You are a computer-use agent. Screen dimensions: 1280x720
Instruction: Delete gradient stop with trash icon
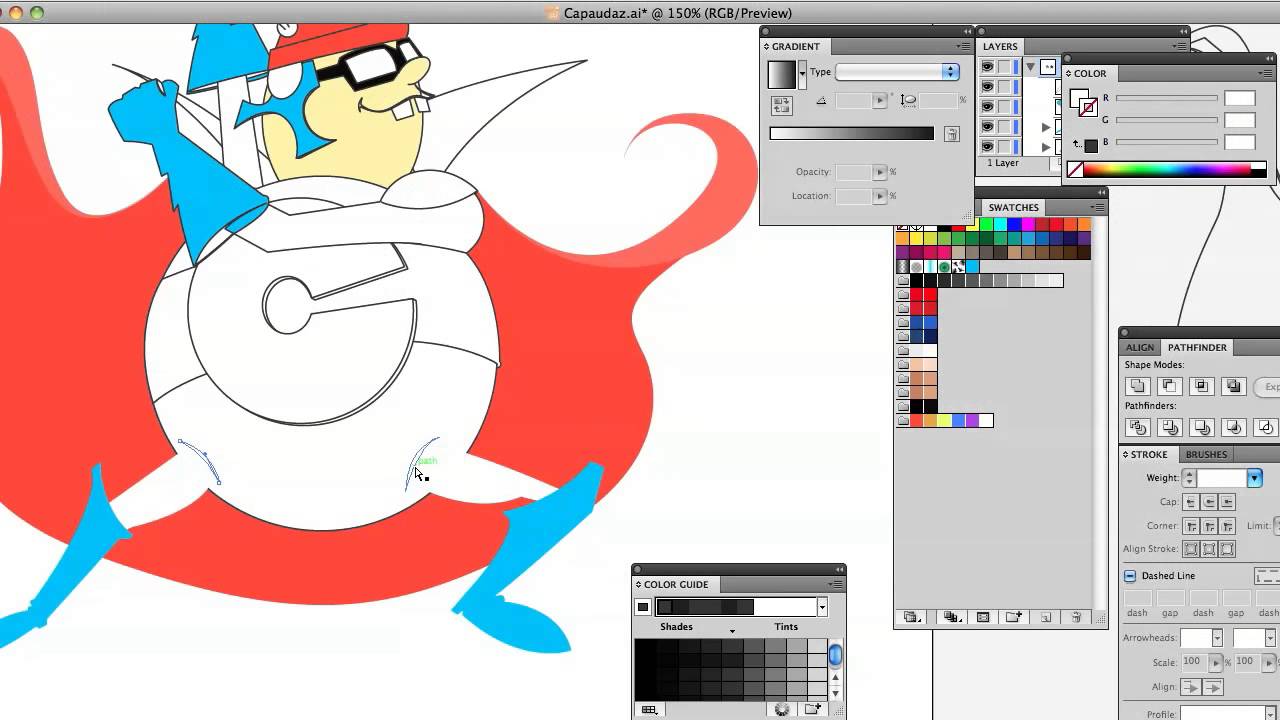951,134
